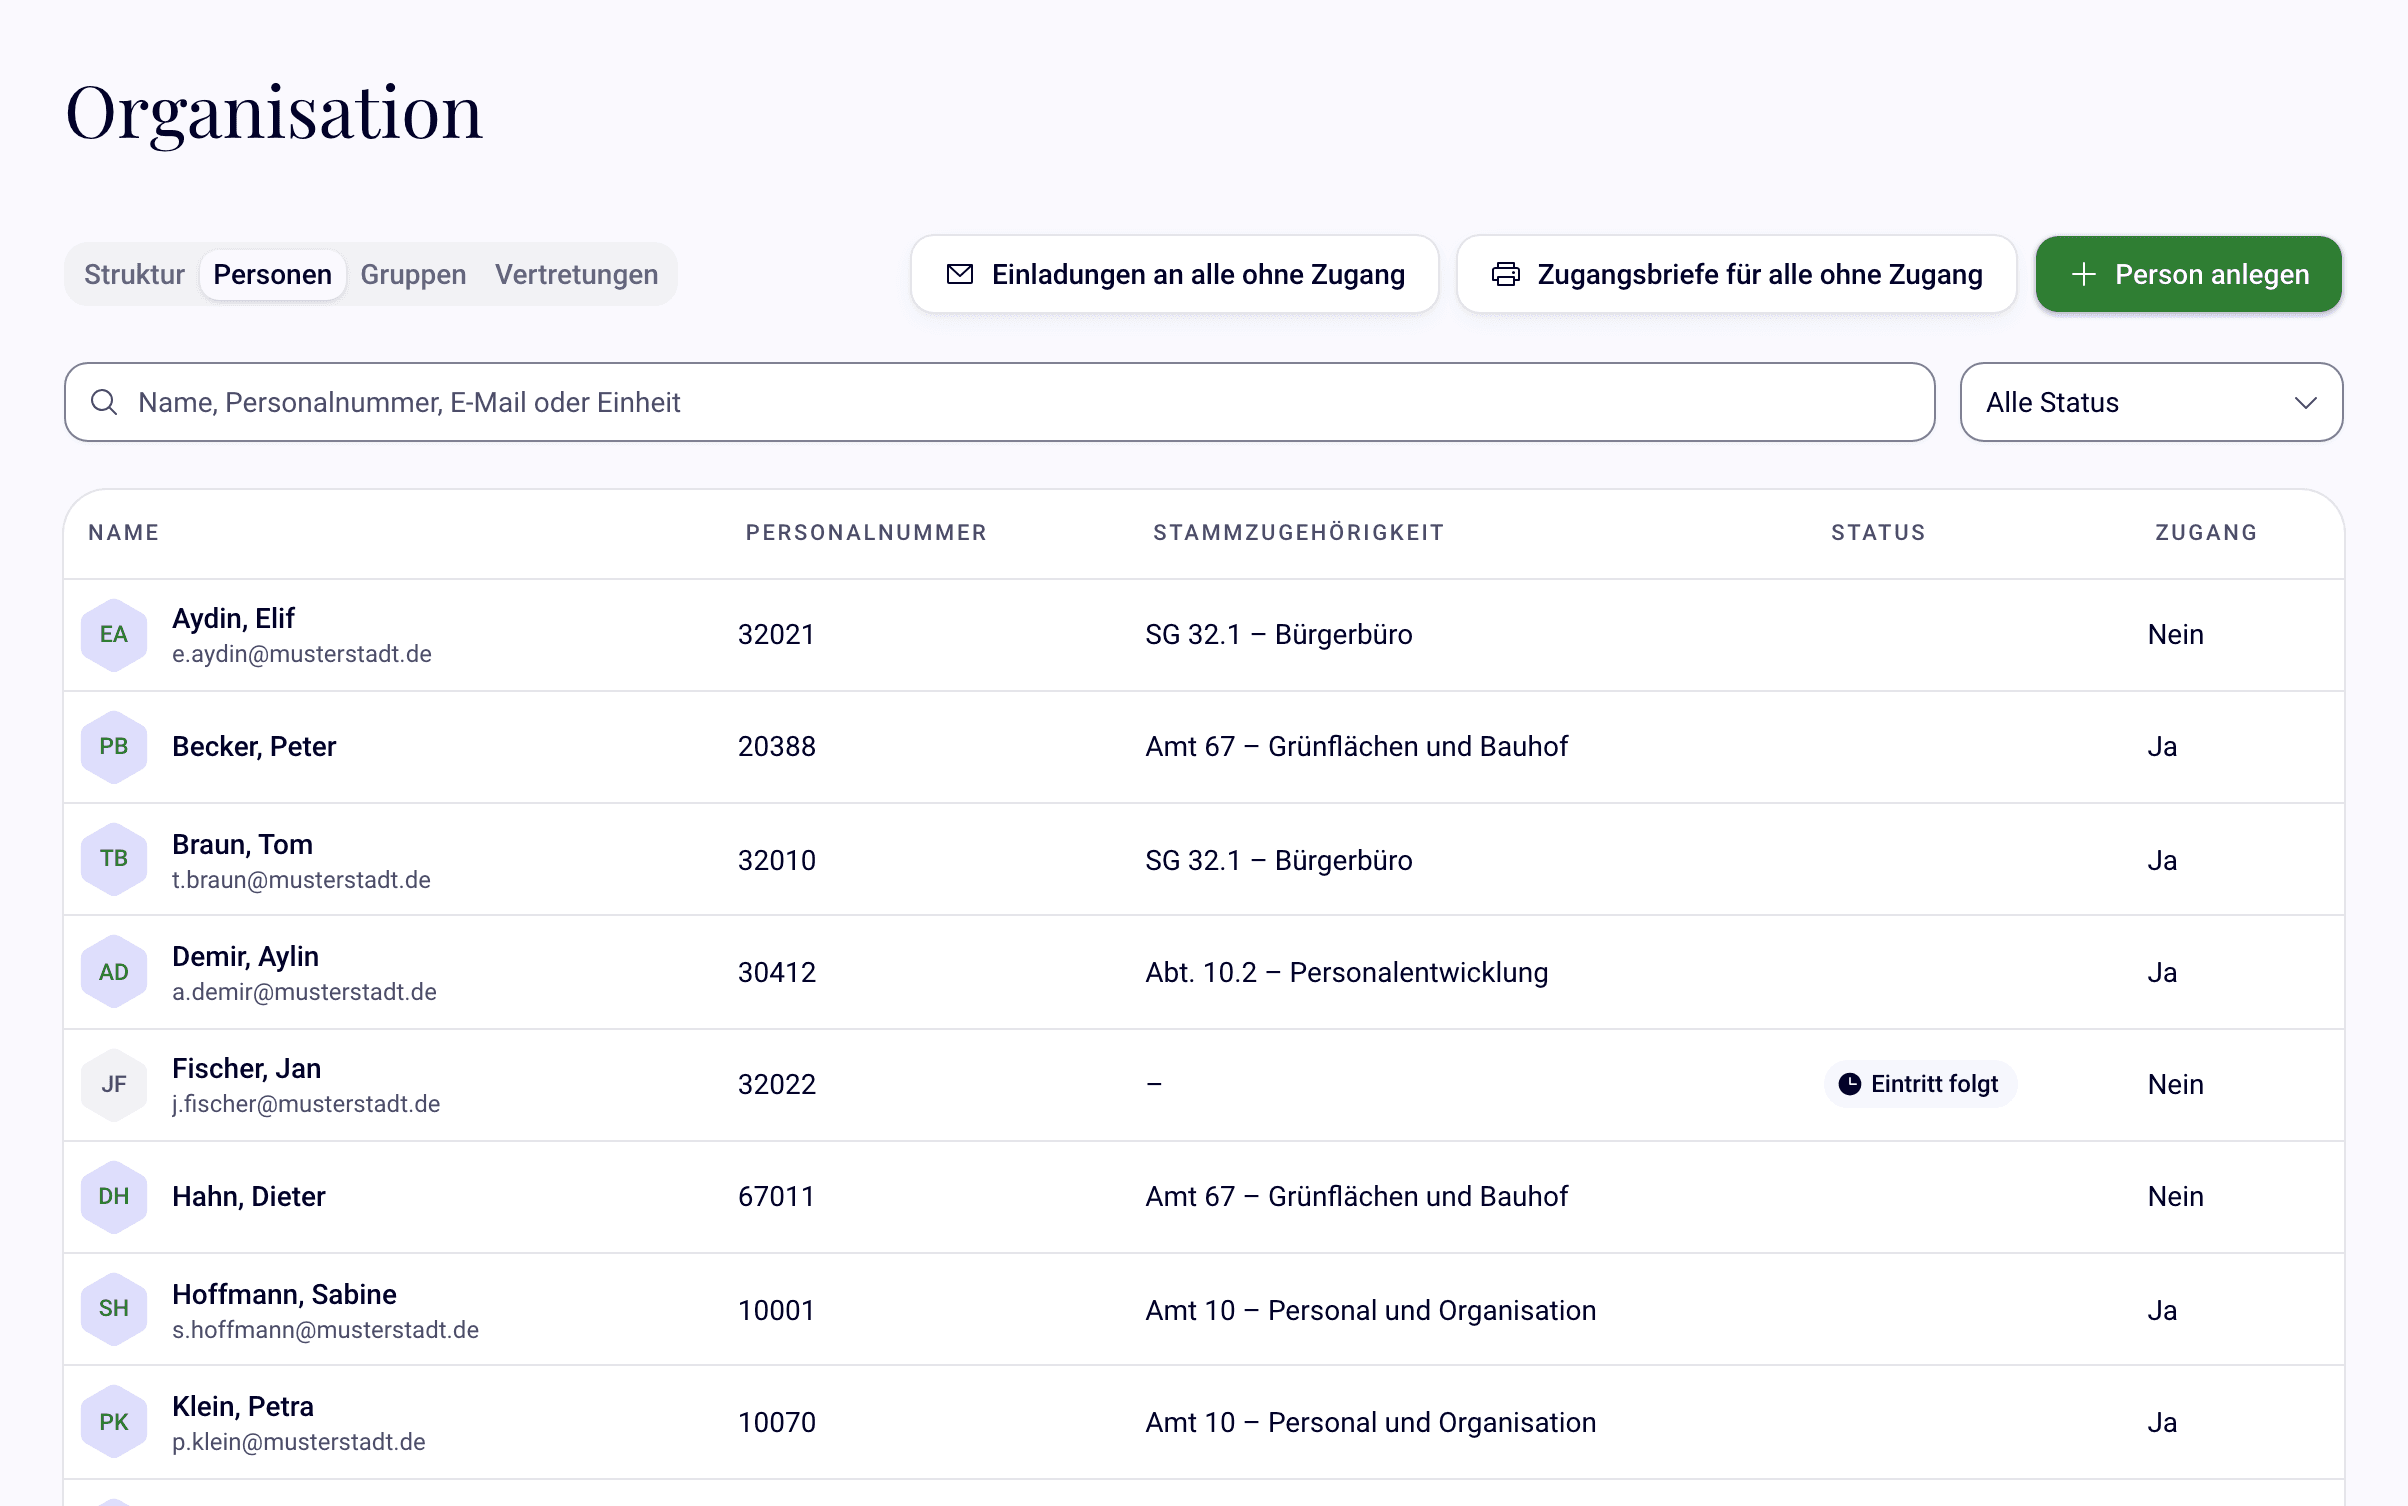Viewport: 2408px width, 1506px height.
Task: Open the Aydin, Elif entry
Action: pos(1204,635)
